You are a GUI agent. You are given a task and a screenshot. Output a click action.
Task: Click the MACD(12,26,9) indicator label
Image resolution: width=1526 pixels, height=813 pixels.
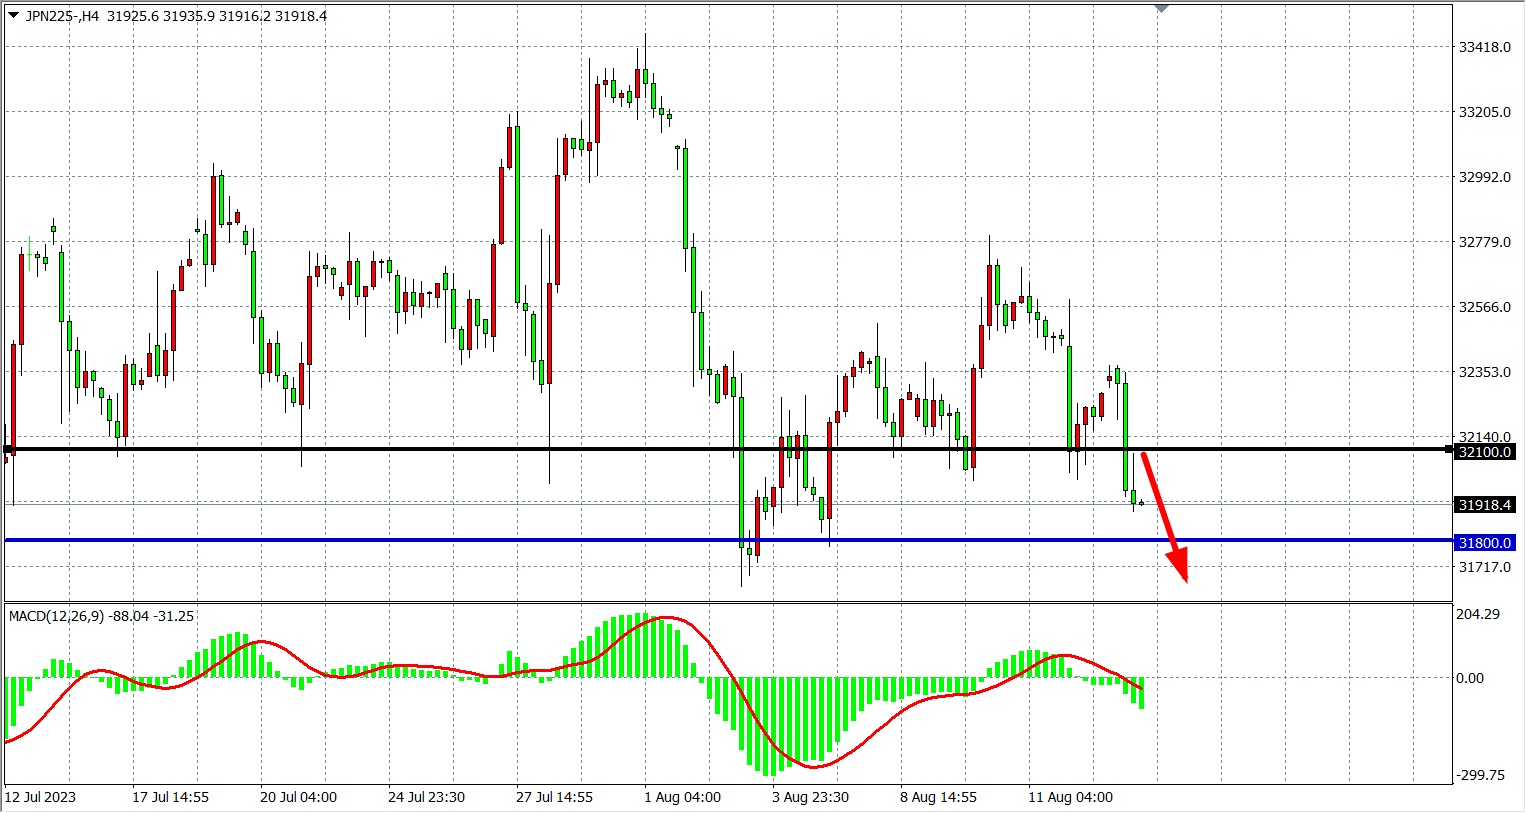101,616
